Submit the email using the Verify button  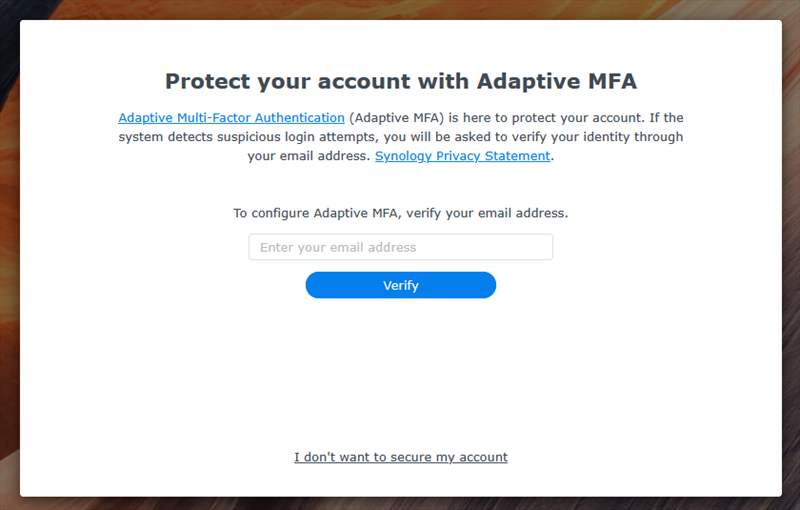[401, 285]
